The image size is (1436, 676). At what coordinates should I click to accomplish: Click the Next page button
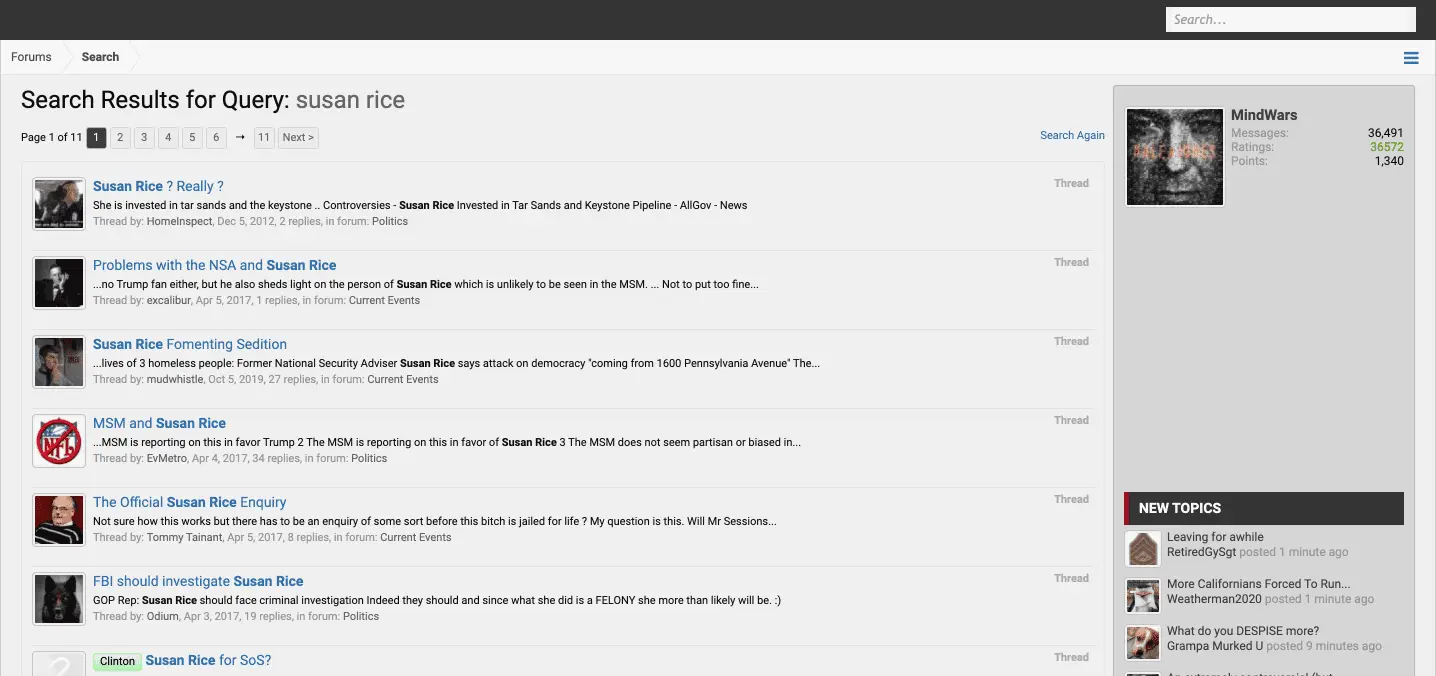298,138
